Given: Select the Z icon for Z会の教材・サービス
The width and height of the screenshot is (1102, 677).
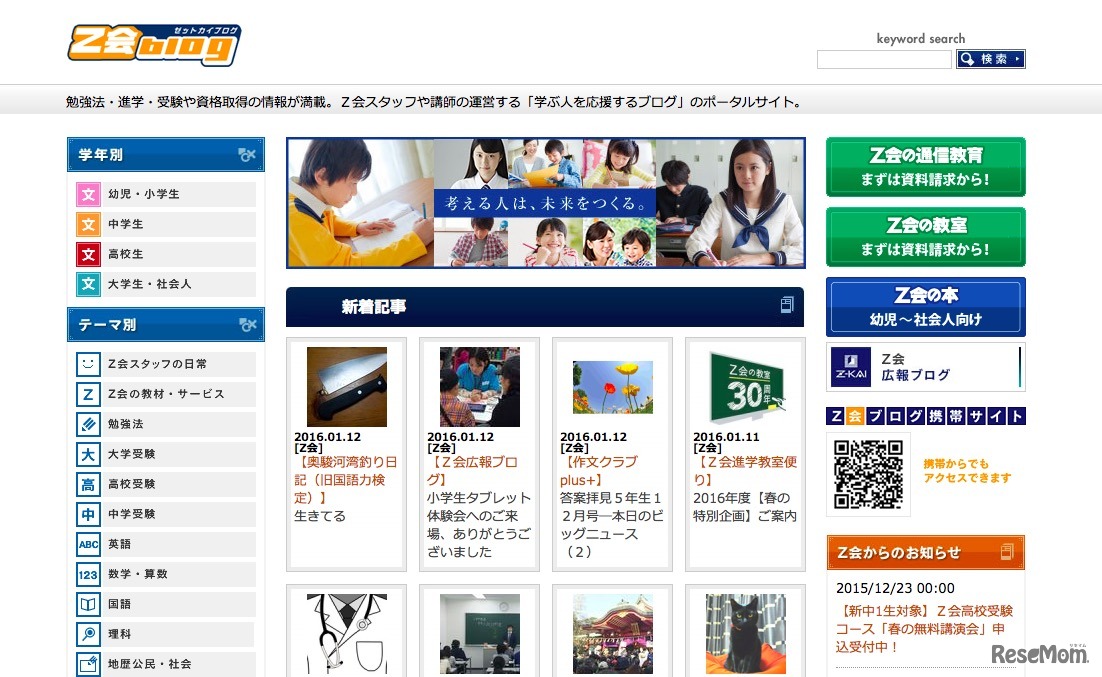Looking at the screenshot, I should pos(88,394).
